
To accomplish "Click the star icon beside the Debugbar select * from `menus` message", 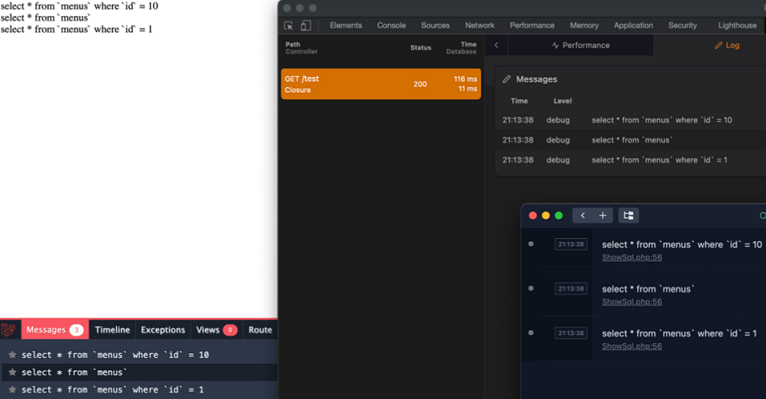I will (12, 372).
